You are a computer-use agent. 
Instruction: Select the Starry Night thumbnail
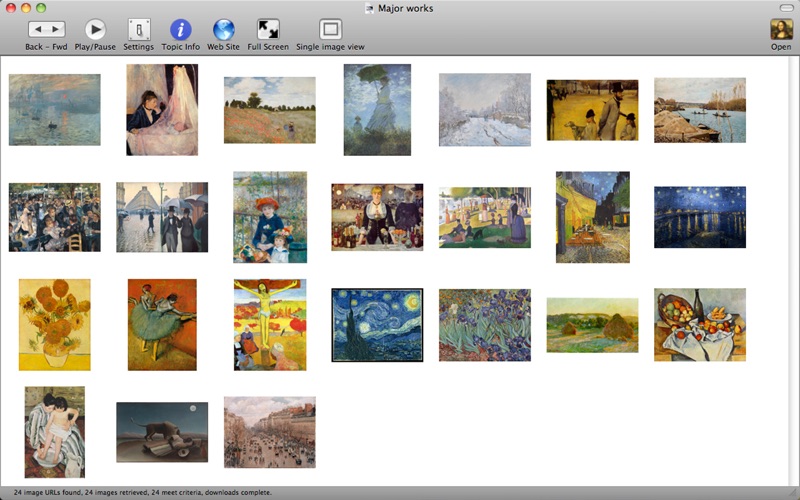pyautogui.click(x=377, y=325)
